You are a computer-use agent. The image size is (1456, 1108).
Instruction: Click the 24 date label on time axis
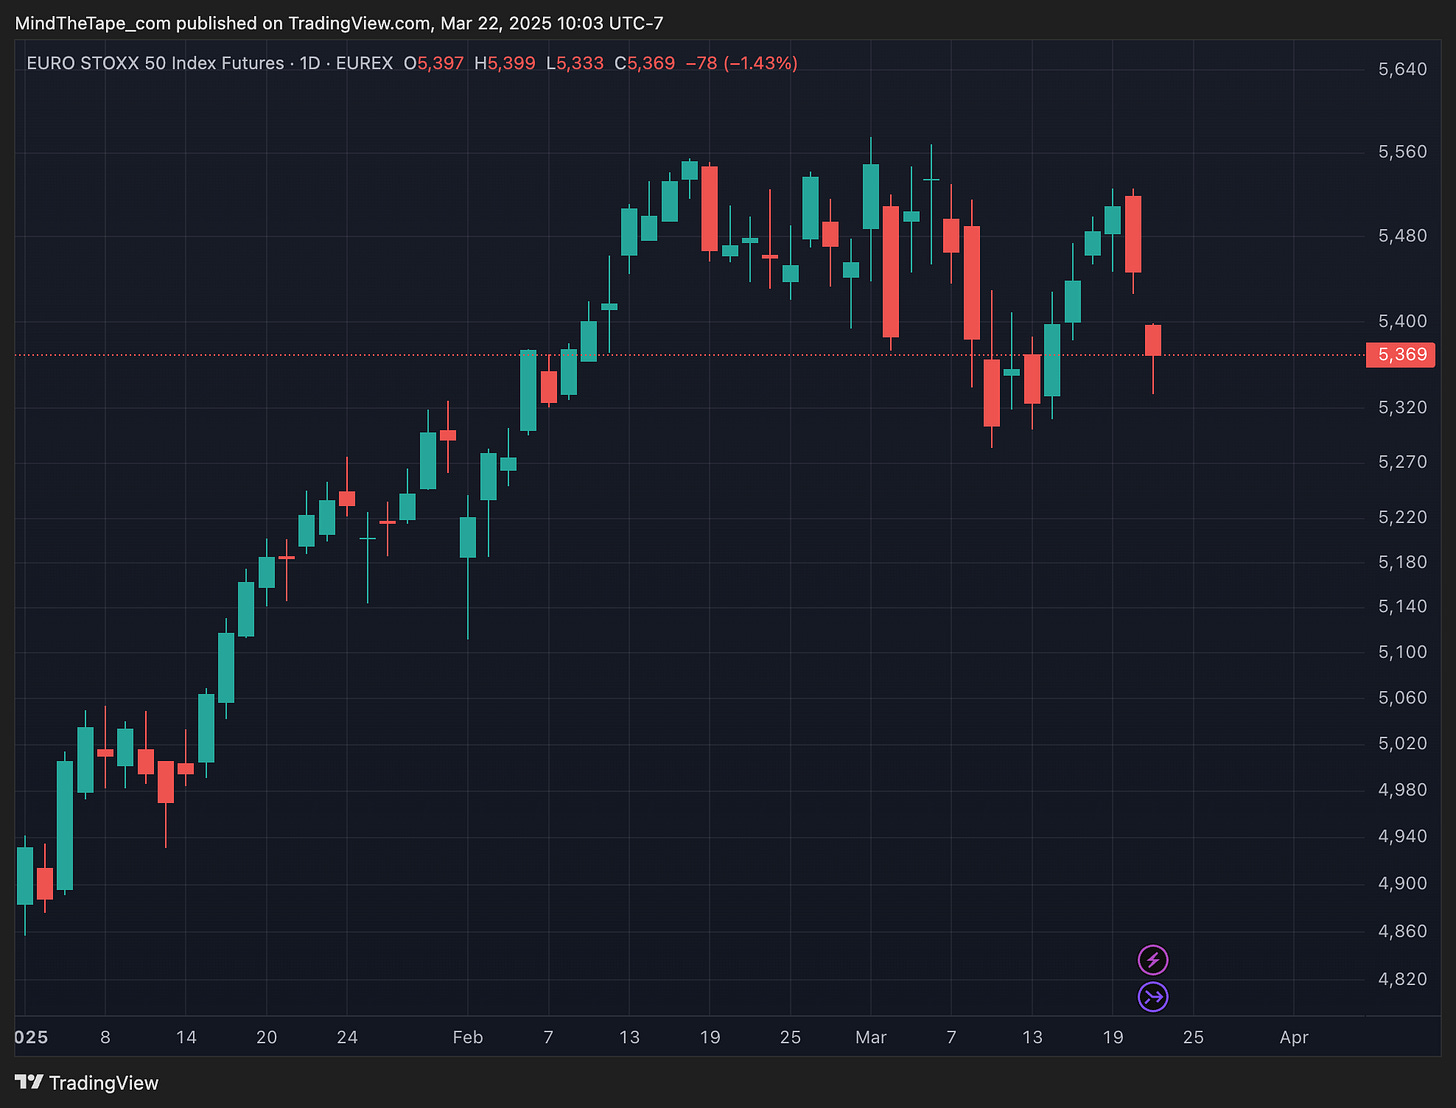(347, 1037)
